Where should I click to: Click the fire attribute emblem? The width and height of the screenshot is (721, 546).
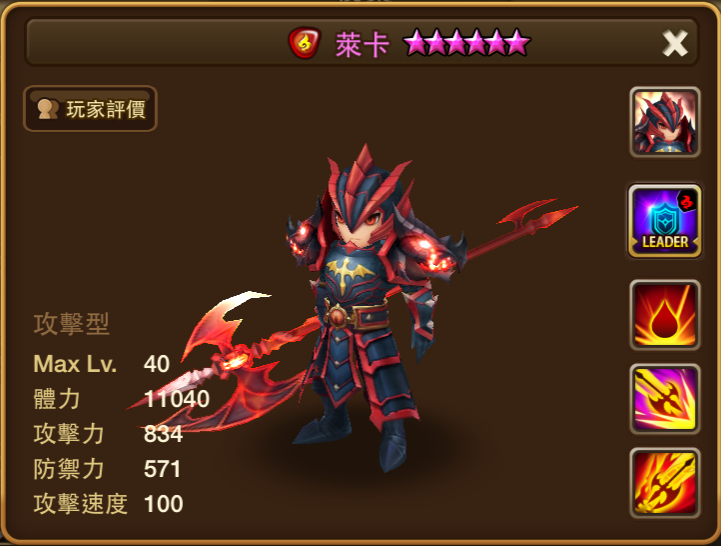(x=304, y=43)
